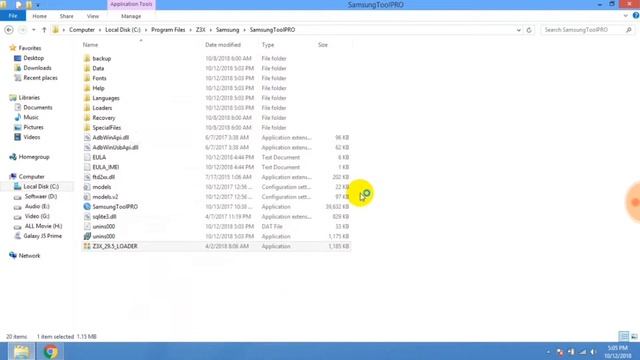Viewport: 640px width, 360px height.
Task: Select the unins000 Application icon
Action: click(87, 236)
